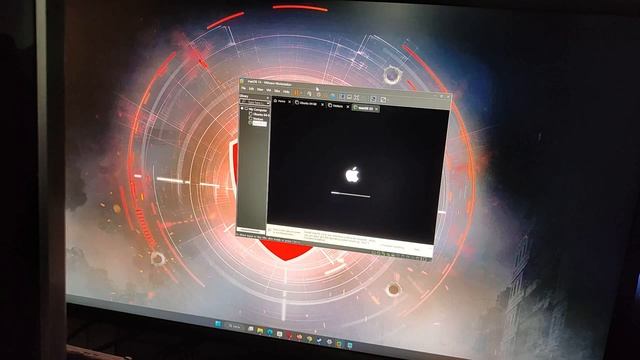The height and width of the screenshot is (360, 640).
Task: Collapse the My Computer tree node
Action: click(x=242, y=108)
